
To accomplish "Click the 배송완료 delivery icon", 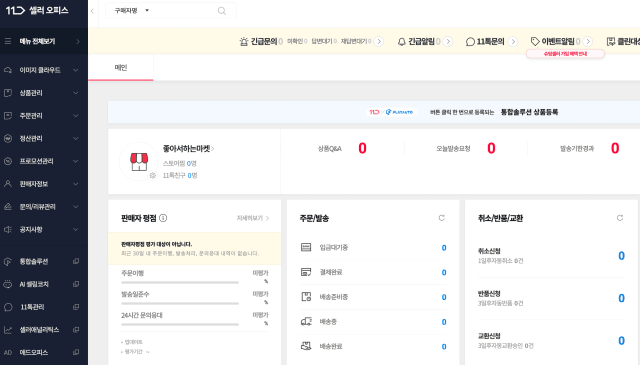I will coord(306,346).
